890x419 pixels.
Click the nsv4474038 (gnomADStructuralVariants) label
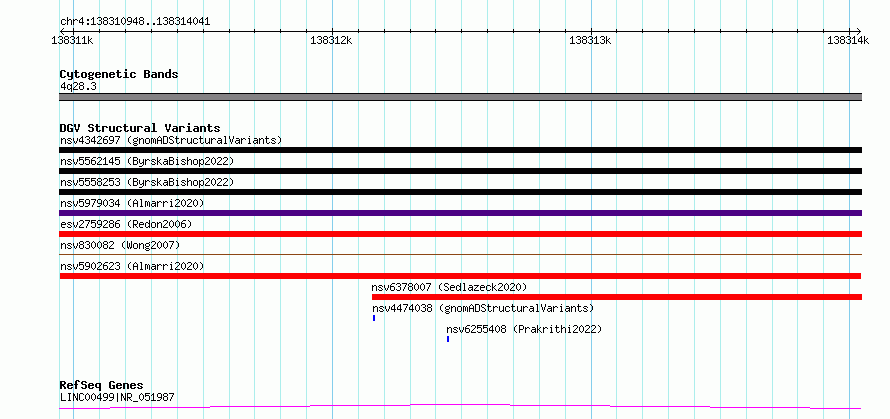482,308
